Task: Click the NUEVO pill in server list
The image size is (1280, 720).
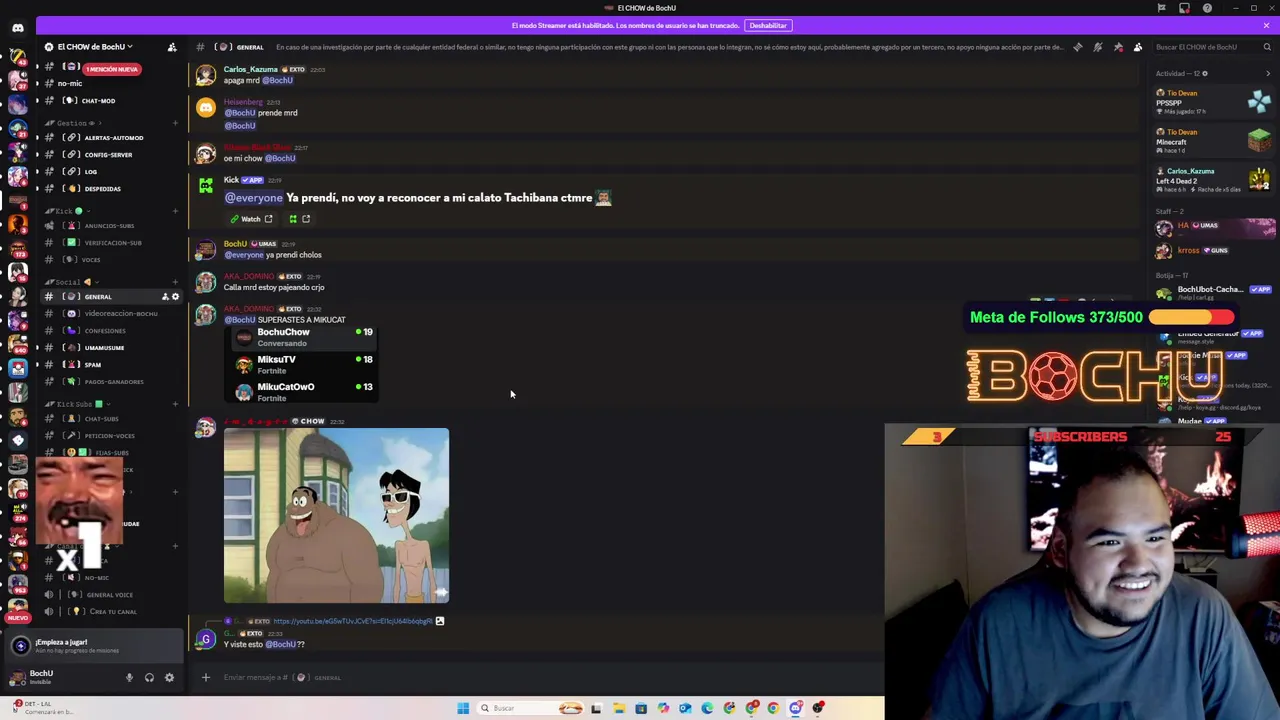Action: 18,619
